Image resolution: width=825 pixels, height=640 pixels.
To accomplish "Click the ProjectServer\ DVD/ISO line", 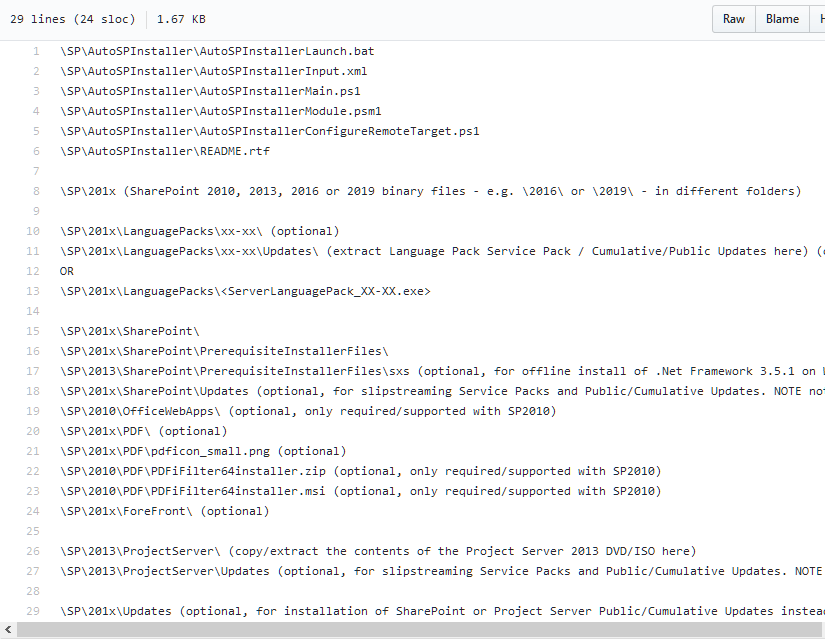I will click(378, 551).
